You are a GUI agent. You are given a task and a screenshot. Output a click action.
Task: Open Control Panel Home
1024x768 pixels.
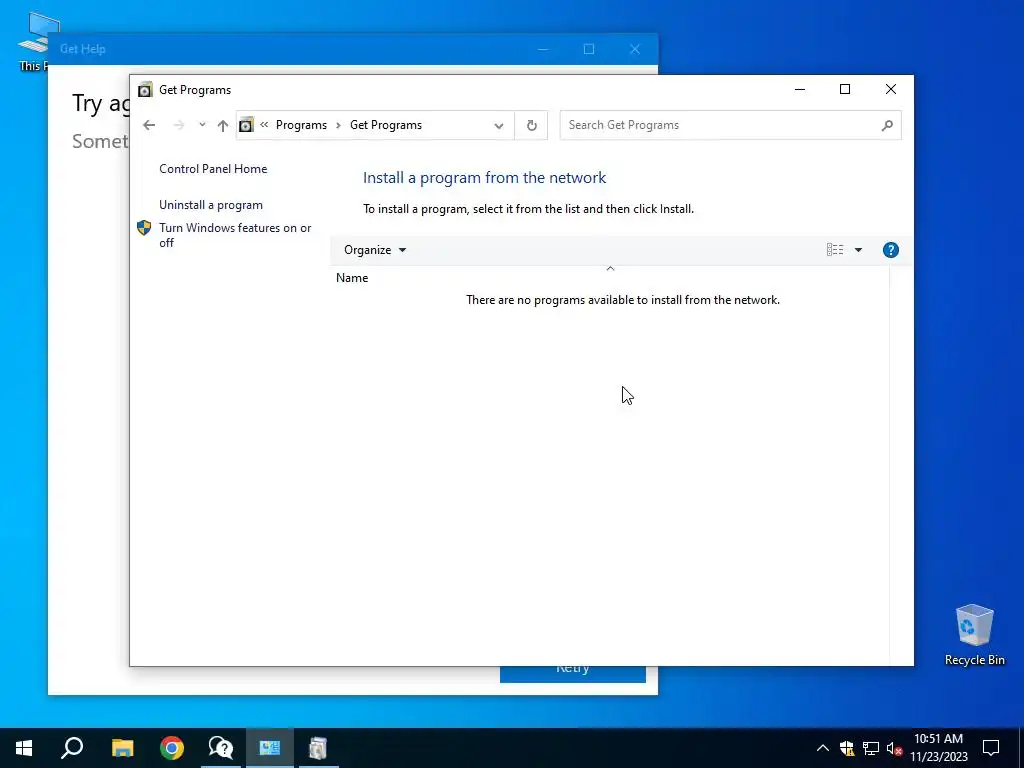pos(213,168)
